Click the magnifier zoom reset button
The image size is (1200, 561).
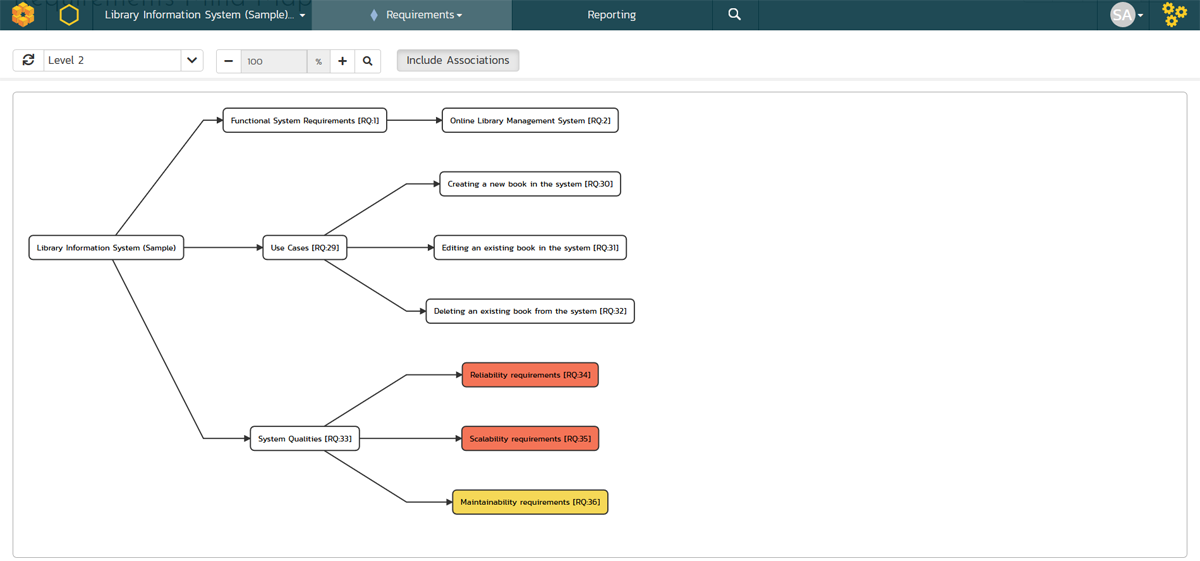pyautogui.click(x=368, y=61)
